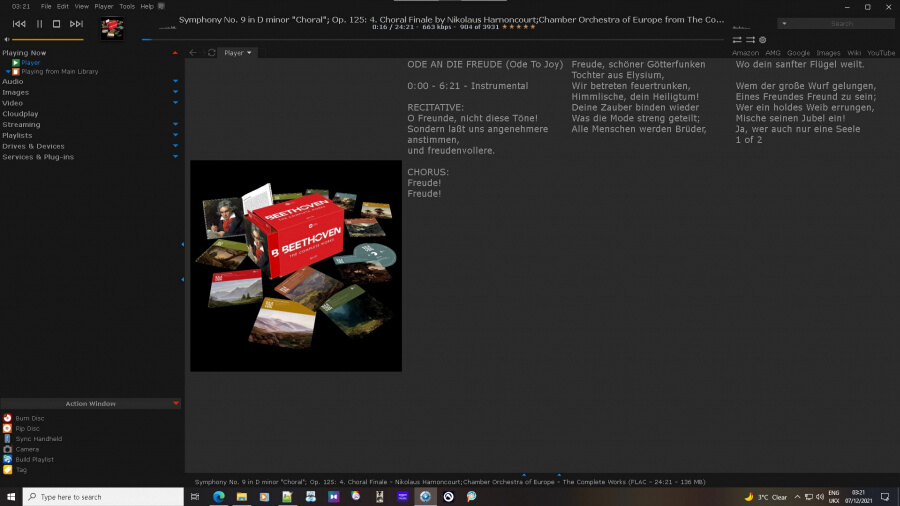Viewport: 900px width, 506px height.
Task: Open the Google link
Action: click(x=798, y=53)
